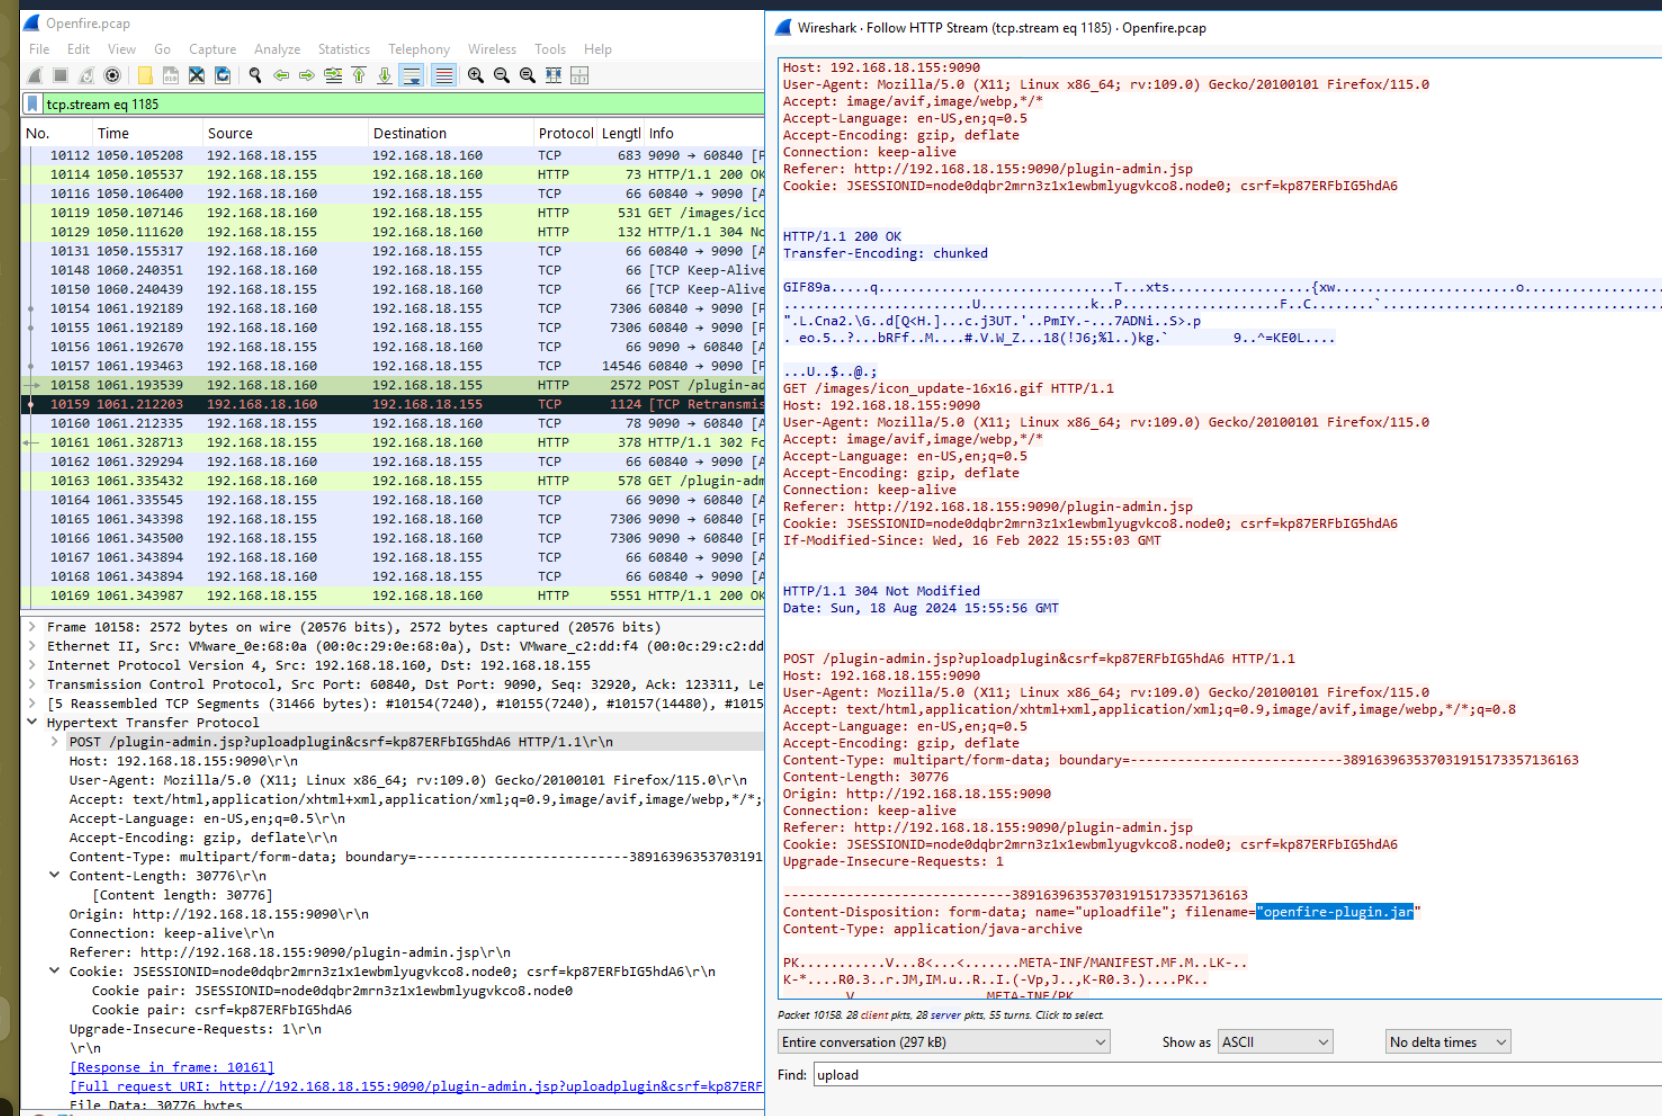Click the Capture Options gear icon
The width and height of the screenshot is (1662, 1116).
[113, 75]
